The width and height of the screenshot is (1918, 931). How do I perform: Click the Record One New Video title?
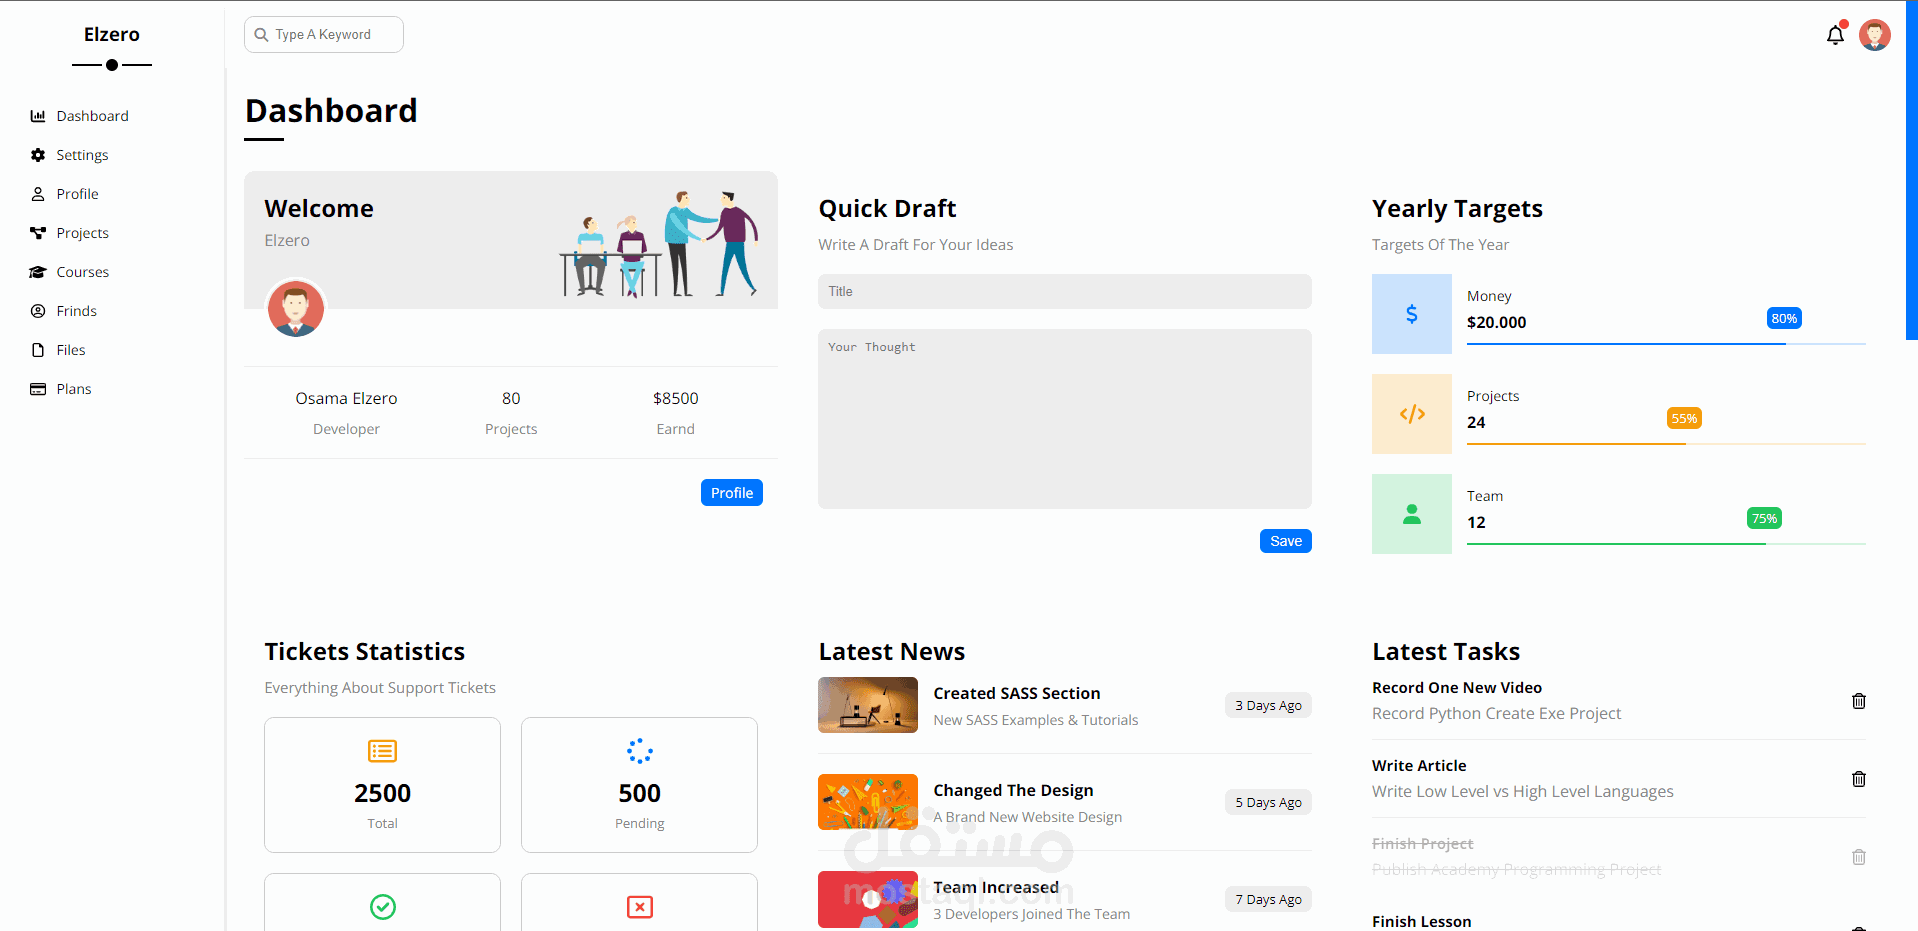(1457, 688)
